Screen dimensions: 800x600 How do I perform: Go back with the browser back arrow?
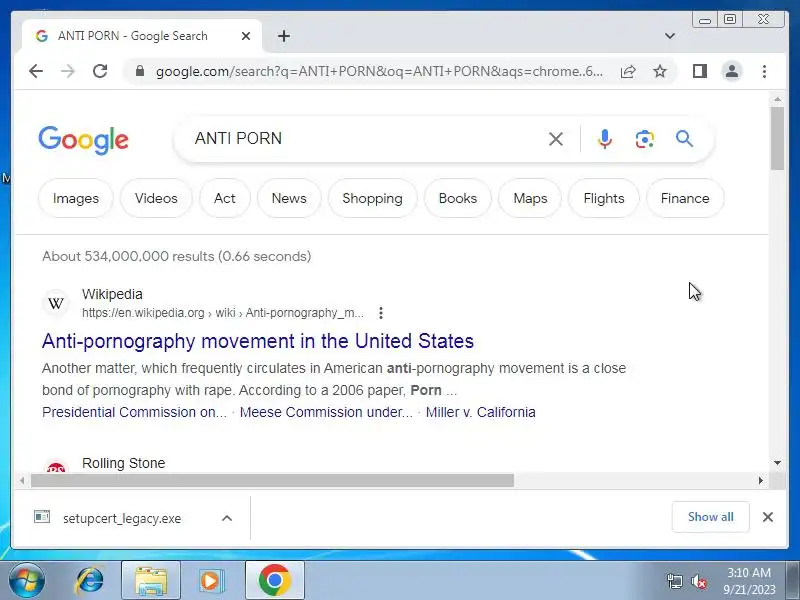click(36, 71)
